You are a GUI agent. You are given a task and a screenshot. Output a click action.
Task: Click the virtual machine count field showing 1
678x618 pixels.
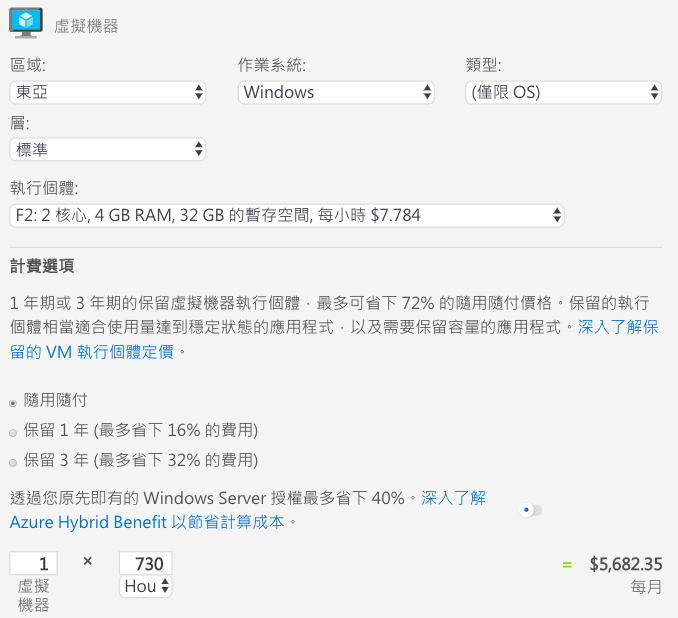click(33, 563)
